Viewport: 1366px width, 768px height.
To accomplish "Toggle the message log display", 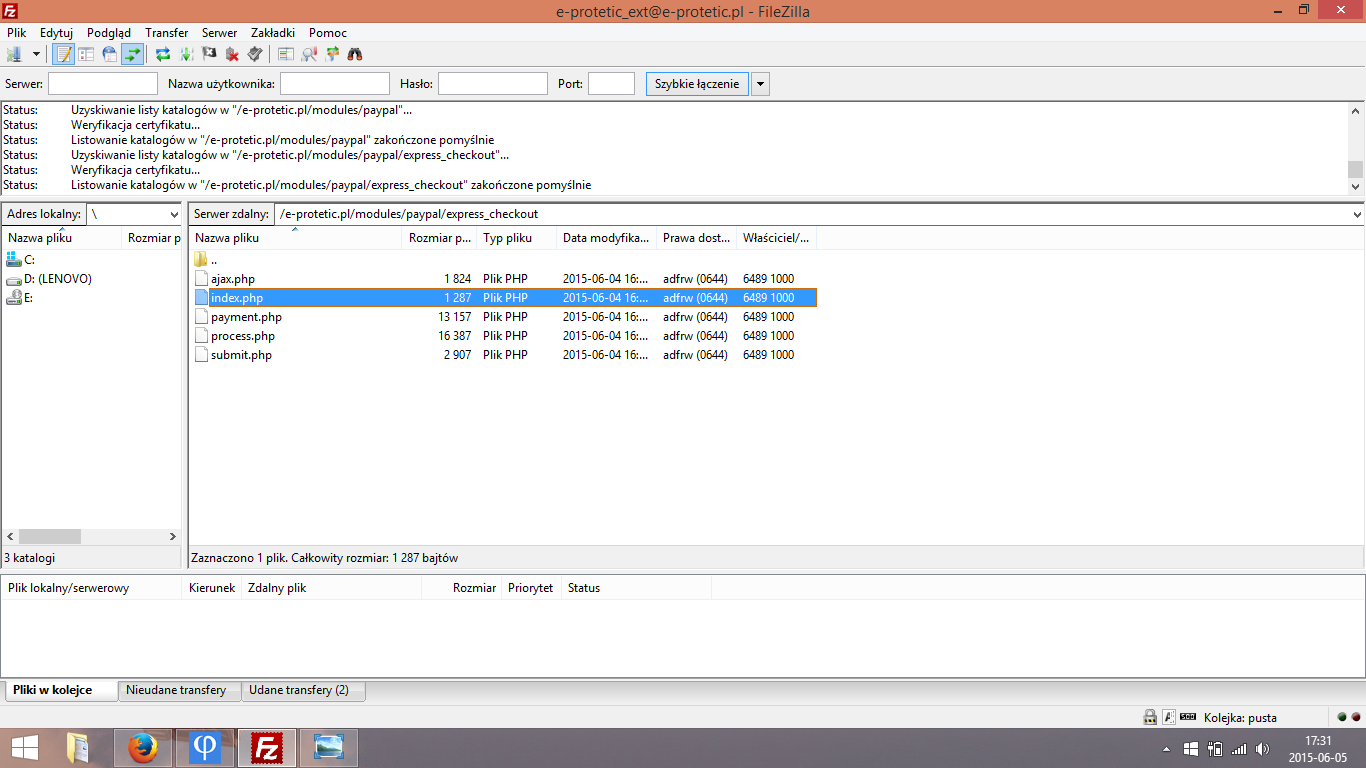I will 64,54.
